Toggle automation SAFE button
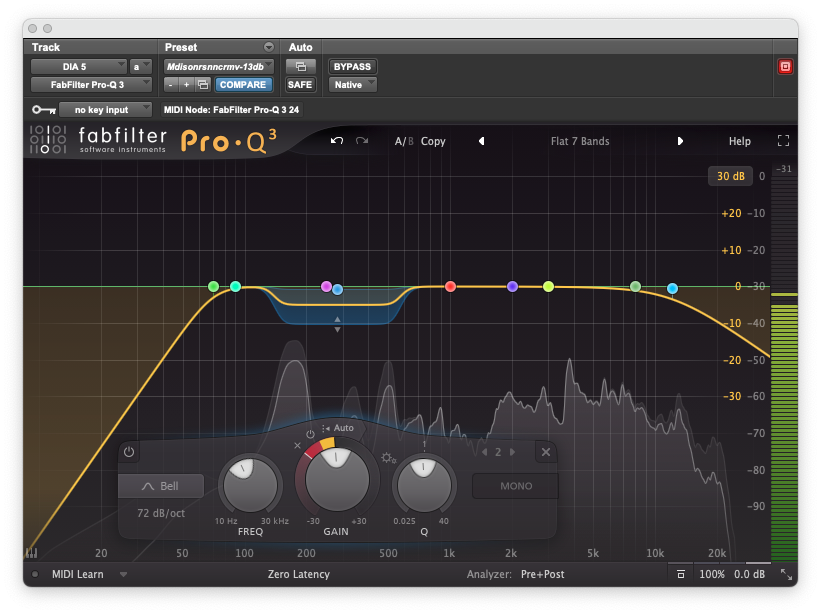821x614 pixels. 300,84
